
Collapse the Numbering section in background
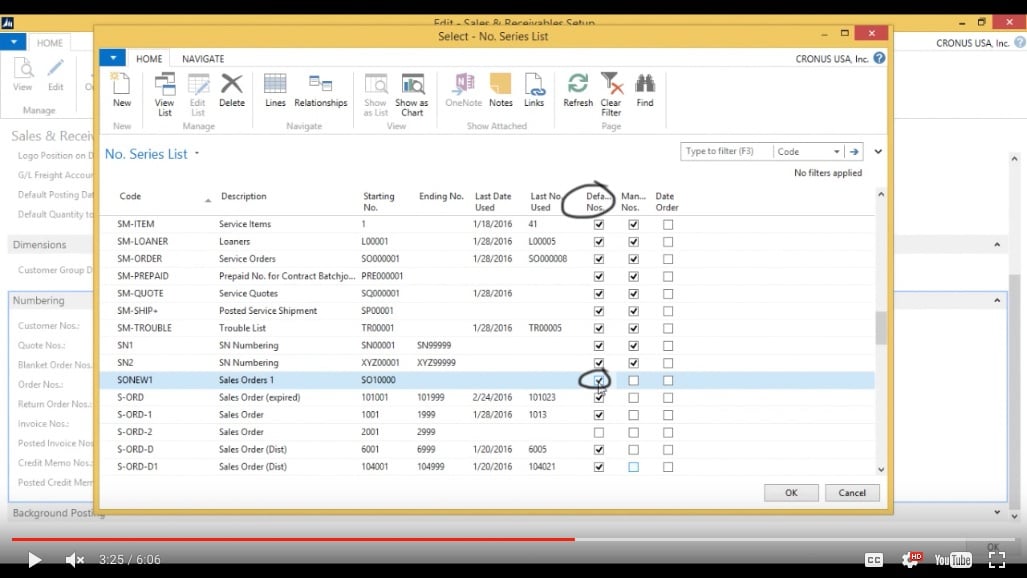point(997,300)
